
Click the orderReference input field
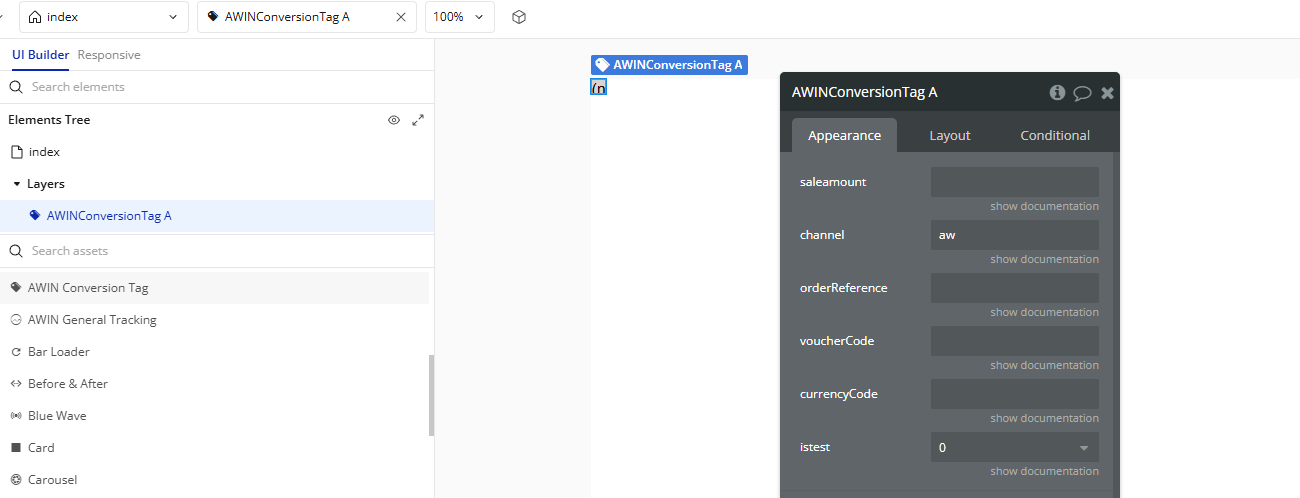[x=1015, y=288]
